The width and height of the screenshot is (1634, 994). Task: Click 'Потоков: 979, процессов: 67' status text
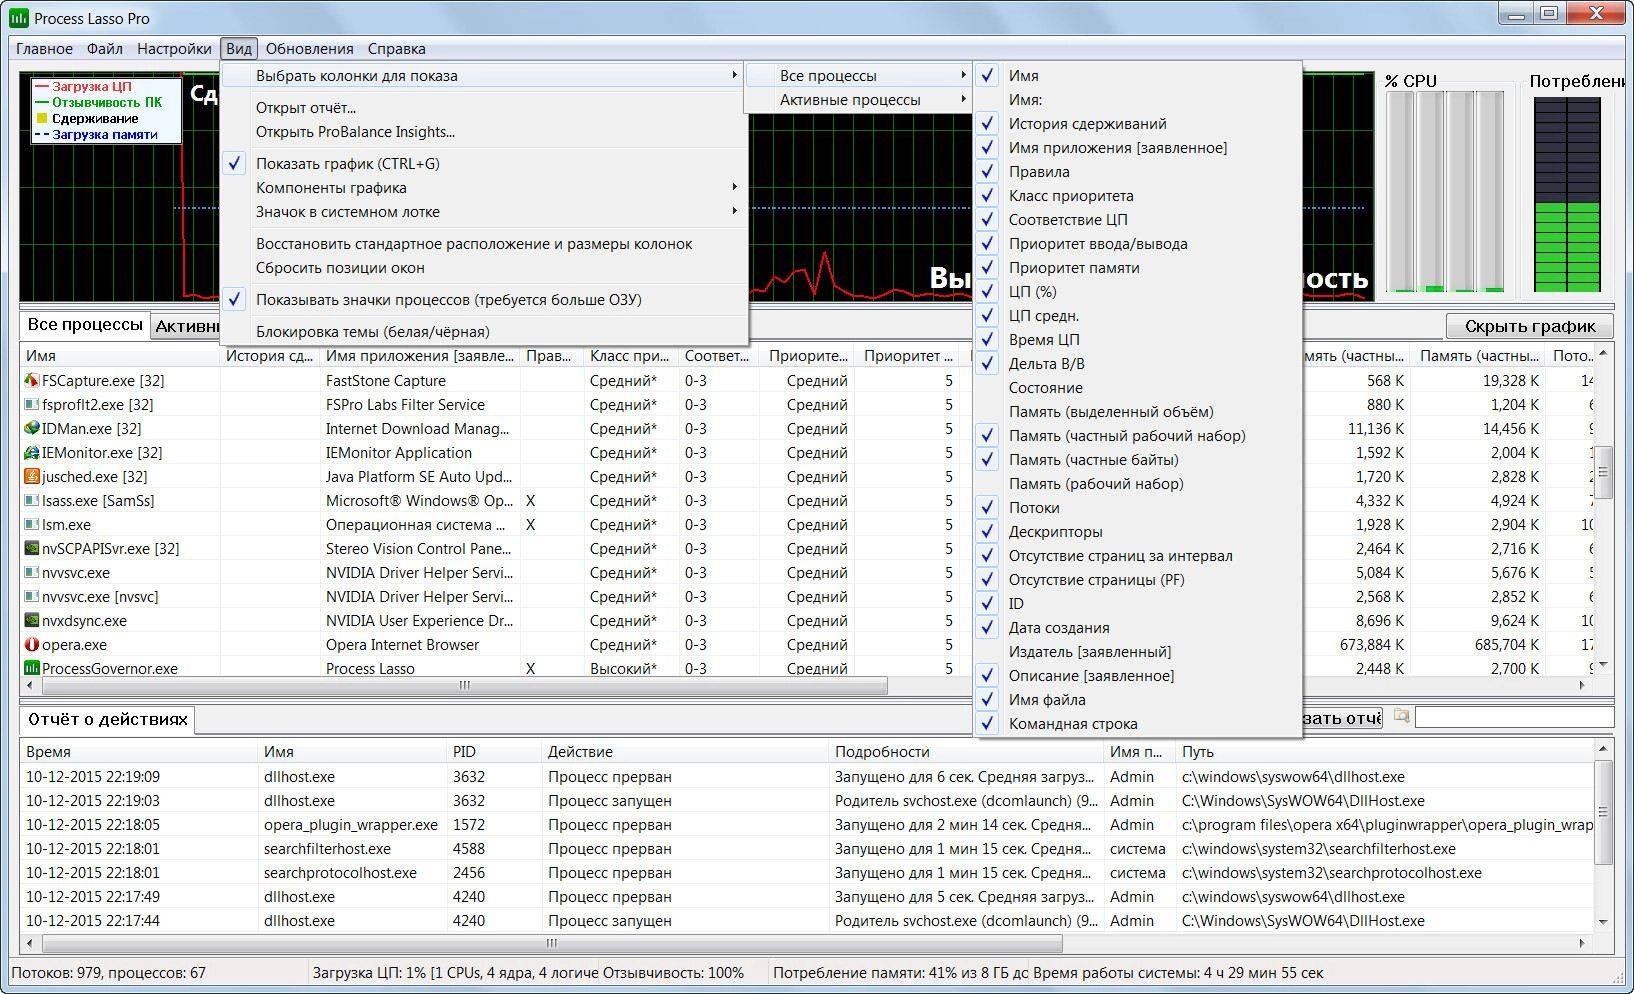[x=108, y=972]
